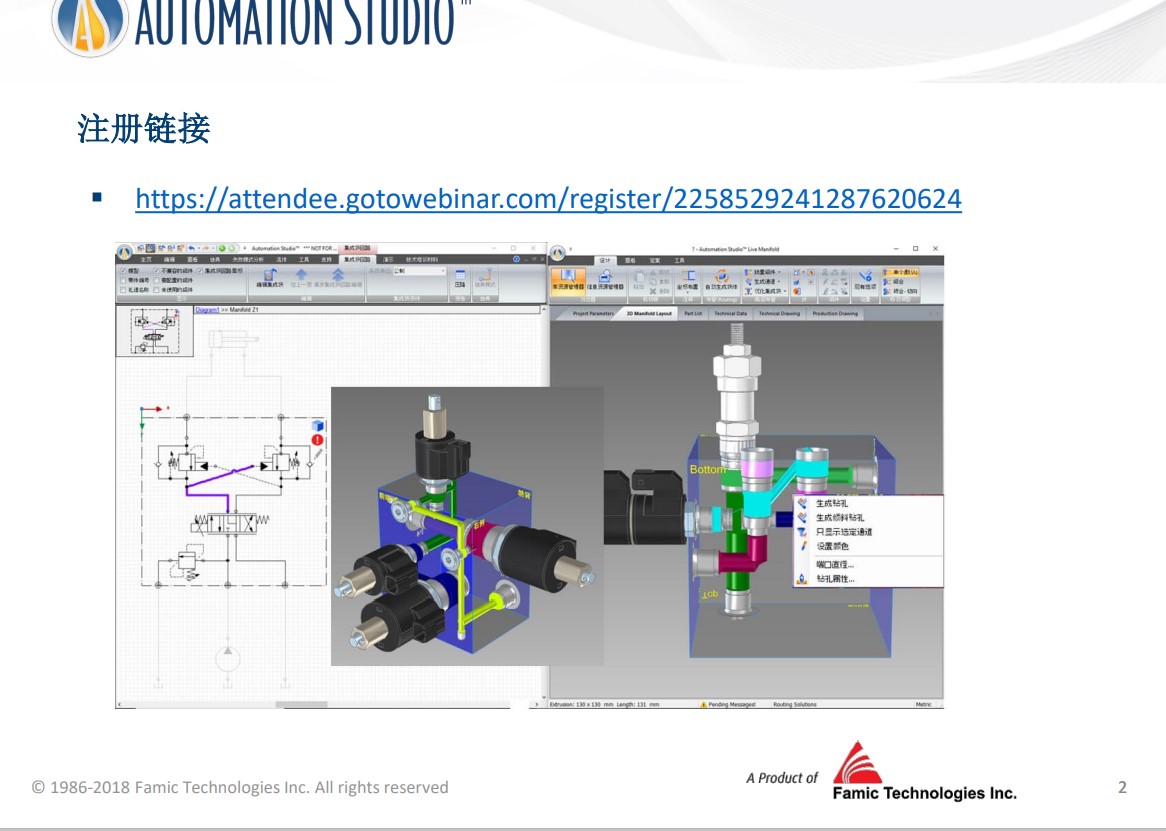1166x831 pixels.
Task: Click the "Manifold Z1" breadcrumb text
Action: [x=244, y=310]
